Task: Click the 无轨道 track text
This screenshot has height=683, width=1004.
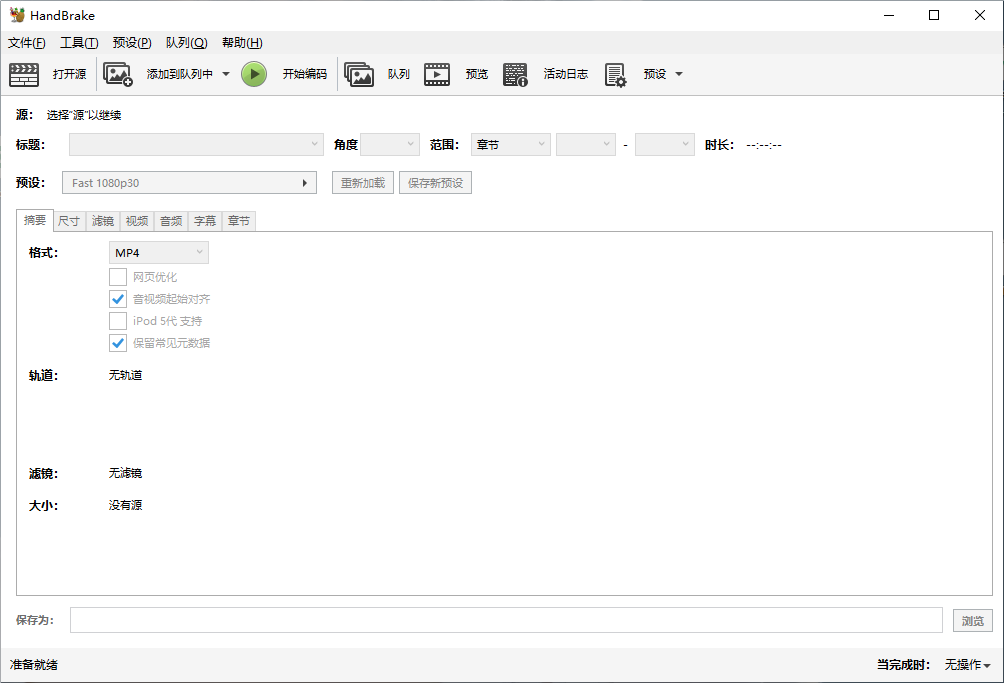Action: (126, 375)
